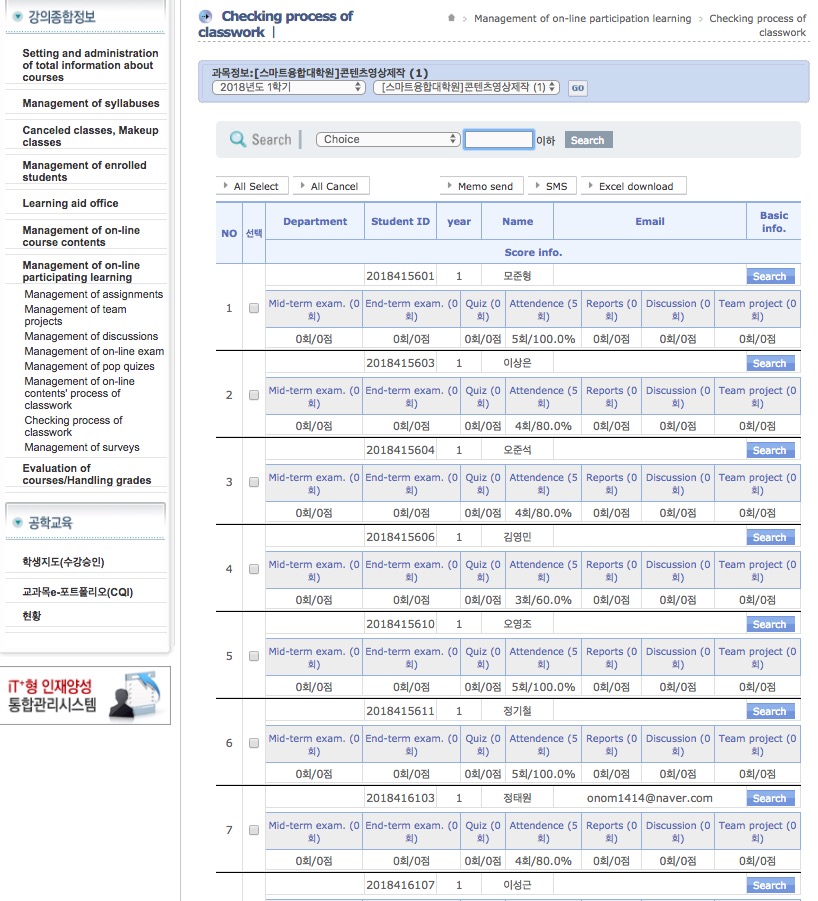Click the Department column header
This screenshot has width=818, height=901.
[315, 221]
